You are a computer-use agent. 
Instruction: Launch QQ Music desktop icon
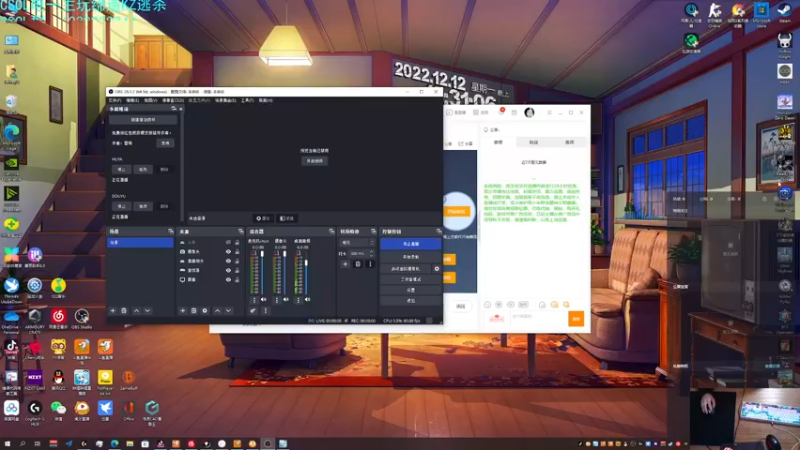click(58, 288)
